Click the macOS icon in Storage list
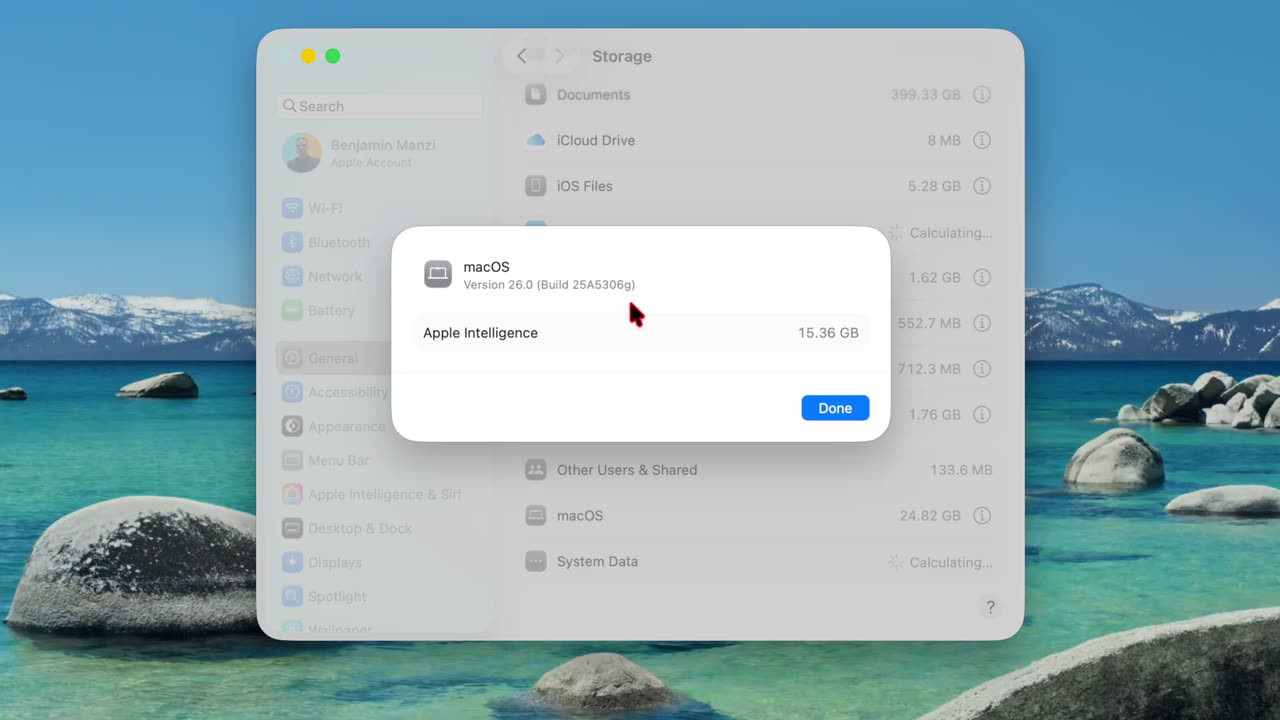Screen dimensions: 1280x720 coord(536,515)
